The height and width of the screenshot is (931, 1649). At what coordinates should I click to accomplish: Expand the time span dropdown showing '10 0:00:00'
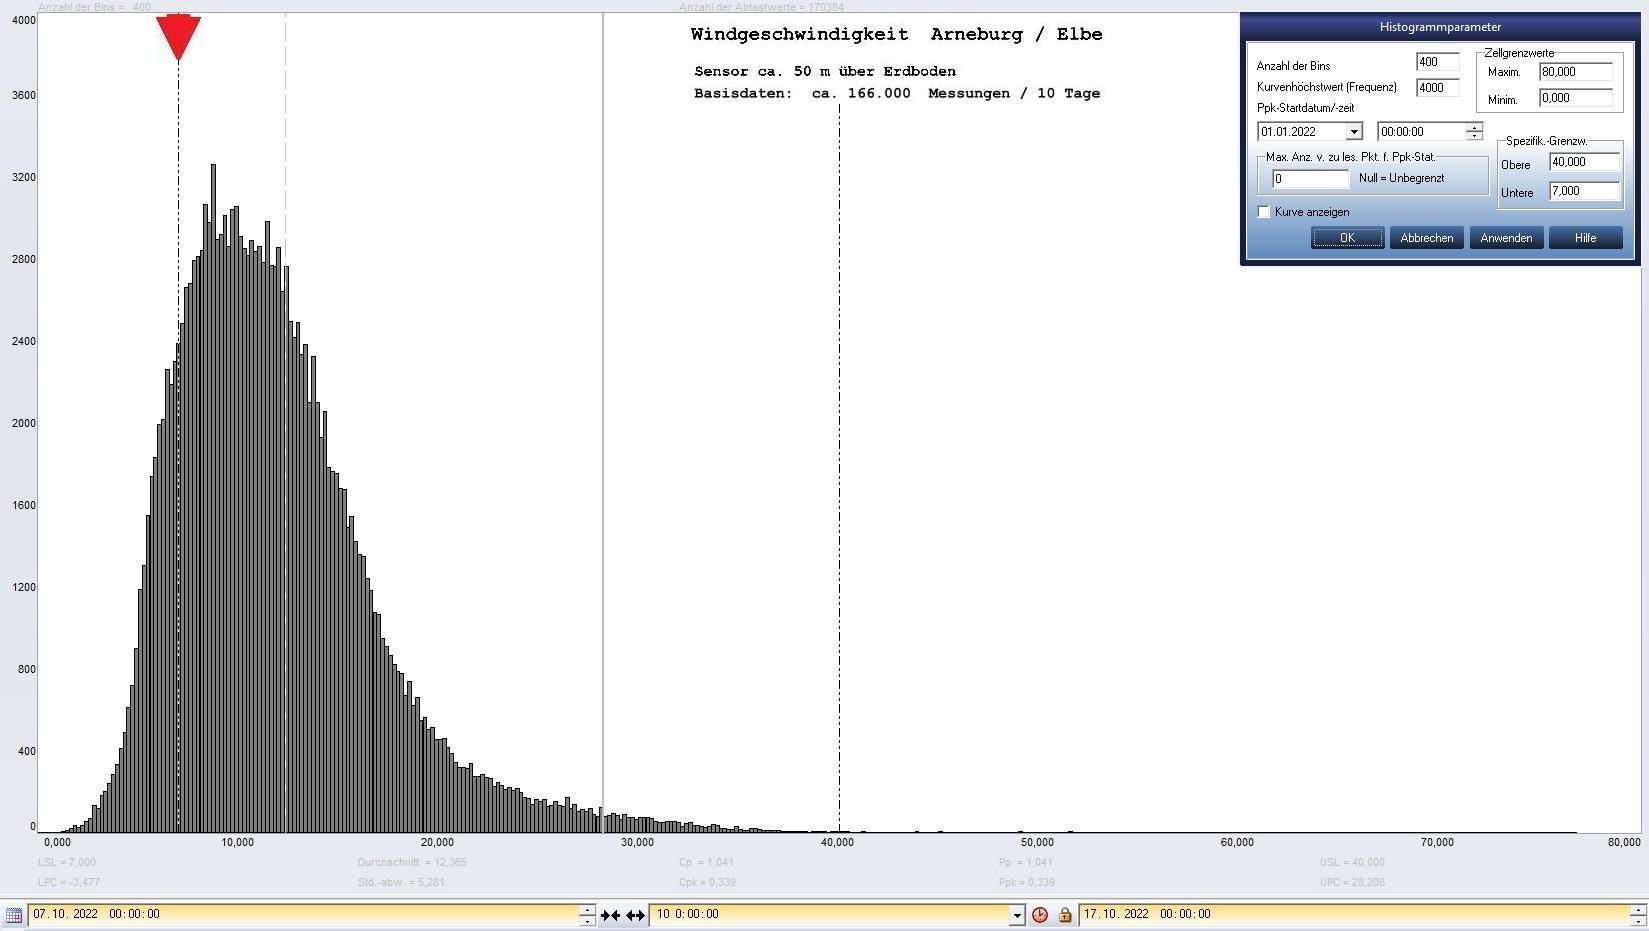[1017, 915]
